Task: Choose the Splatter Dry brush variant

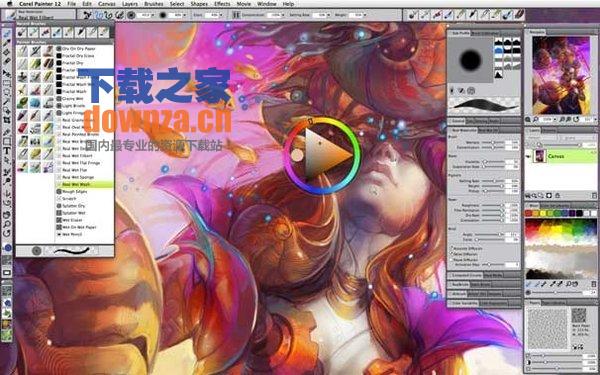Action: pyautogui.click(x=84, y=206)
